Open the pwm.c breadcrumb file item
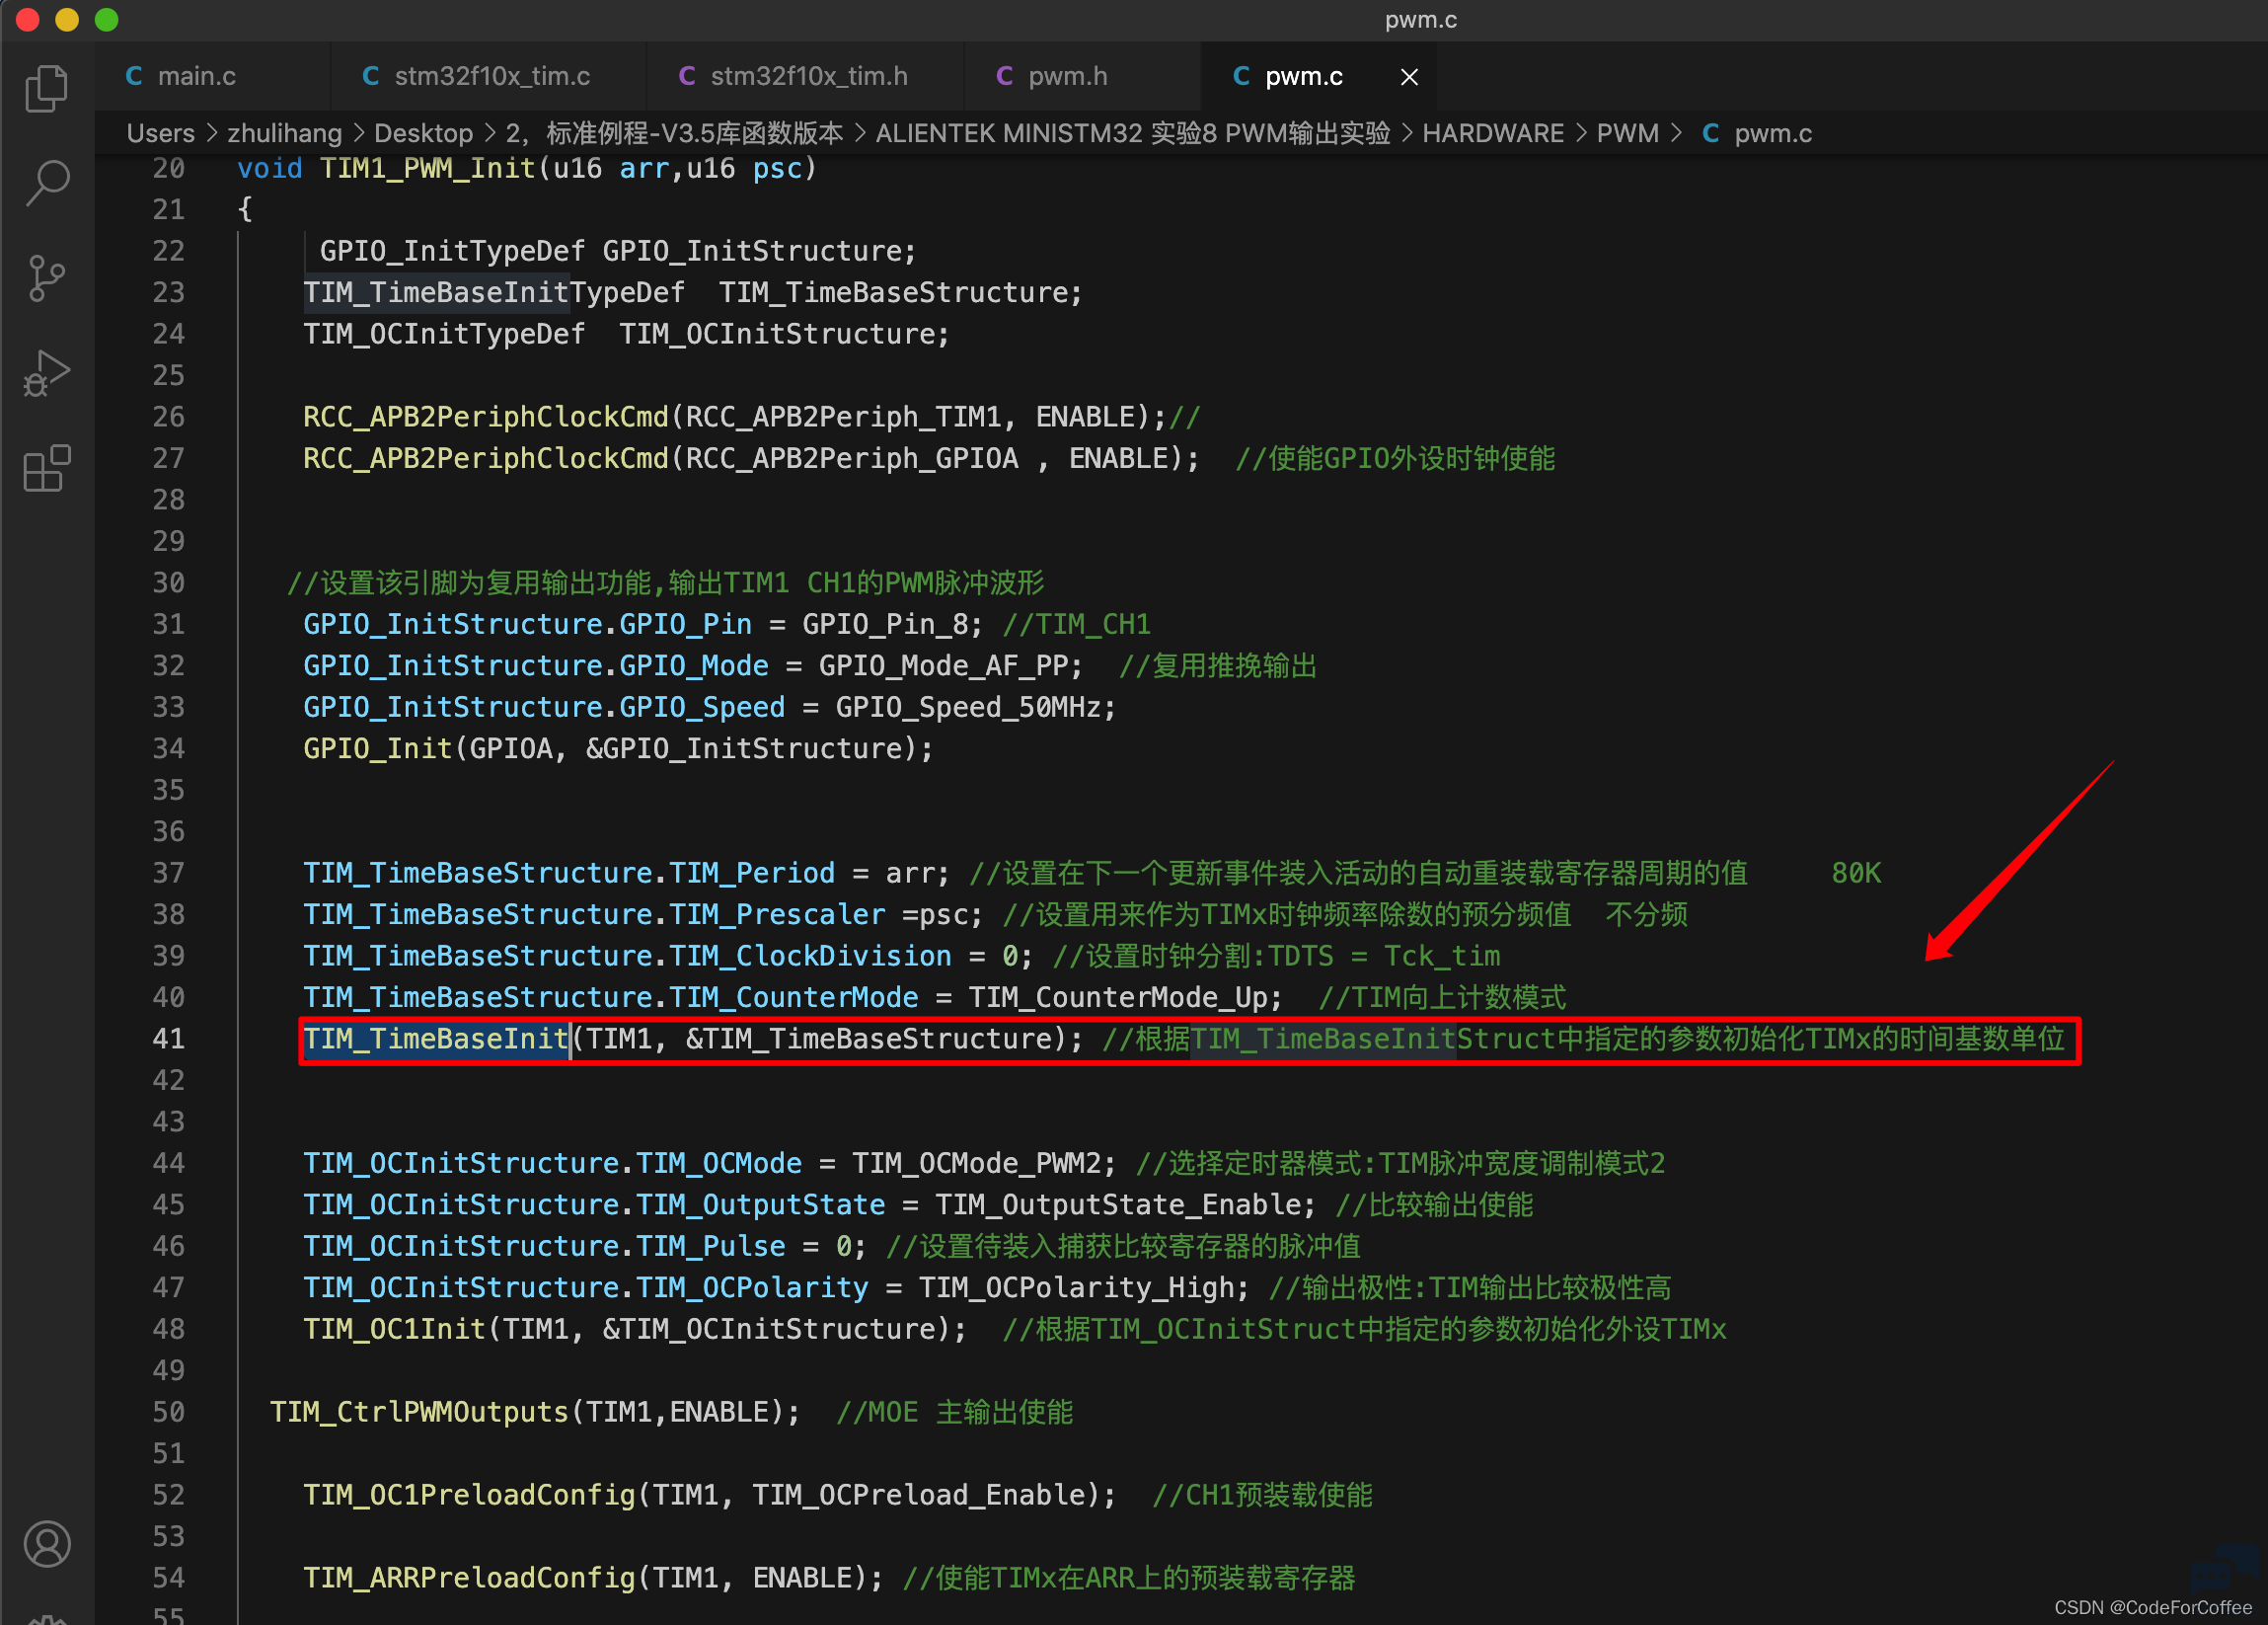This screenshot has height=1625, width=2268. [x=1771, y=133]
